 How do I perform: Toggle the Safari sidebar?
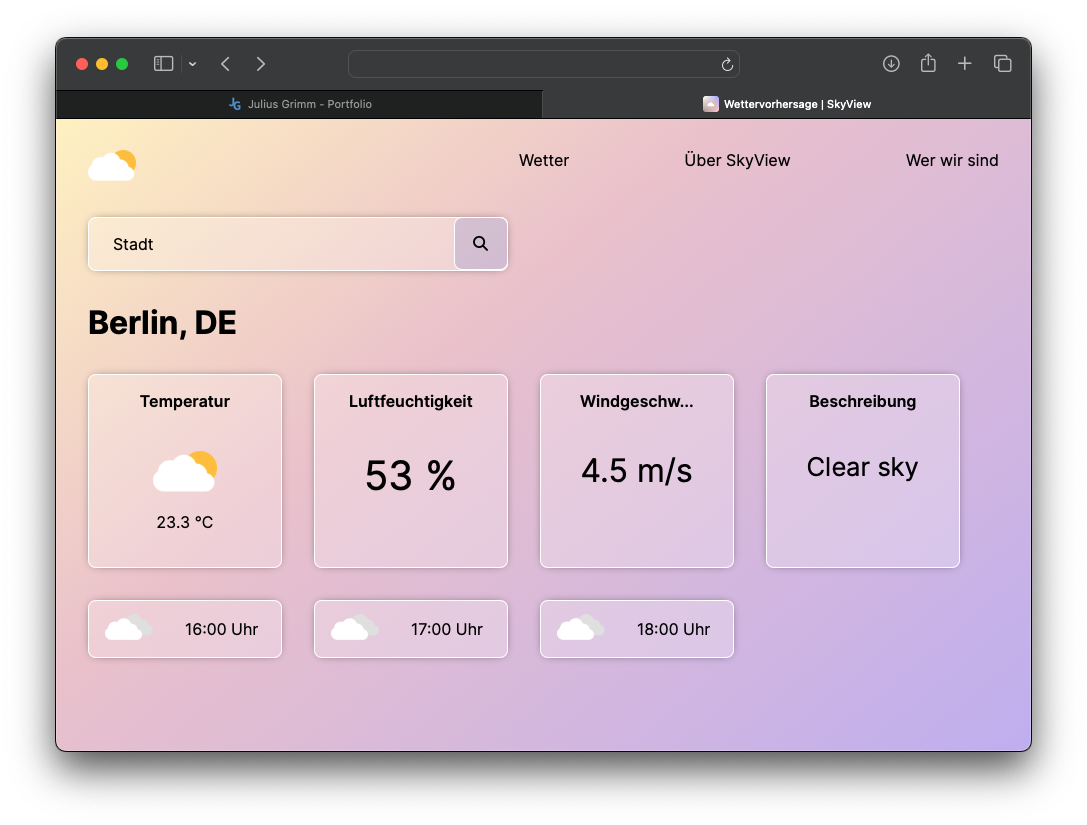click(164, 64)
